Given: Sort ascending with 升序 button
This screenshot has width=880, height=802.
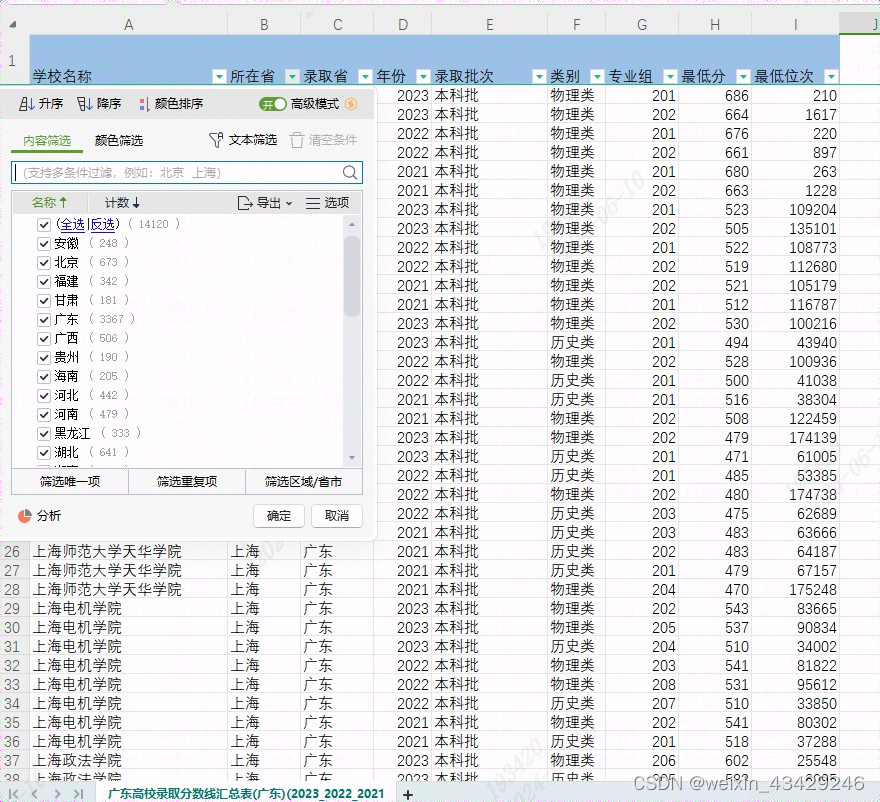Looking at the screenshot, I should 41,104.
